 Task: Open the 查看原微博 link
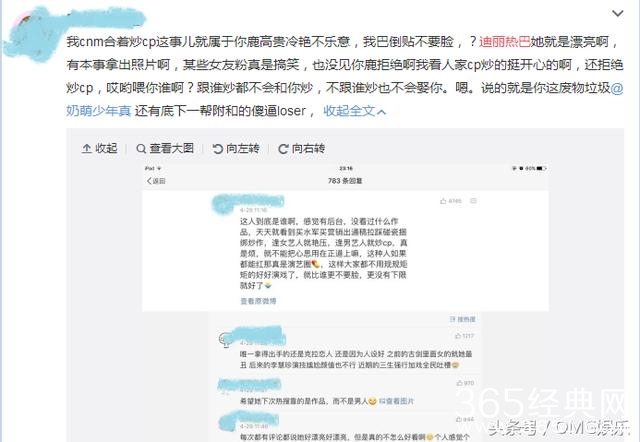[x=258, y=301]
